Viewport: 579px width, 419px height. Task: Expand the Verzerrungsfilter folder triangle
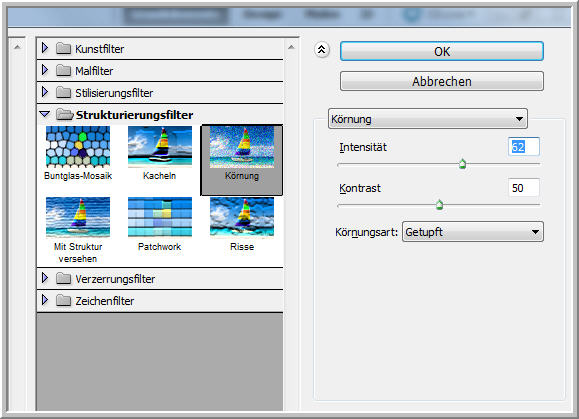[x=45, y=278]
